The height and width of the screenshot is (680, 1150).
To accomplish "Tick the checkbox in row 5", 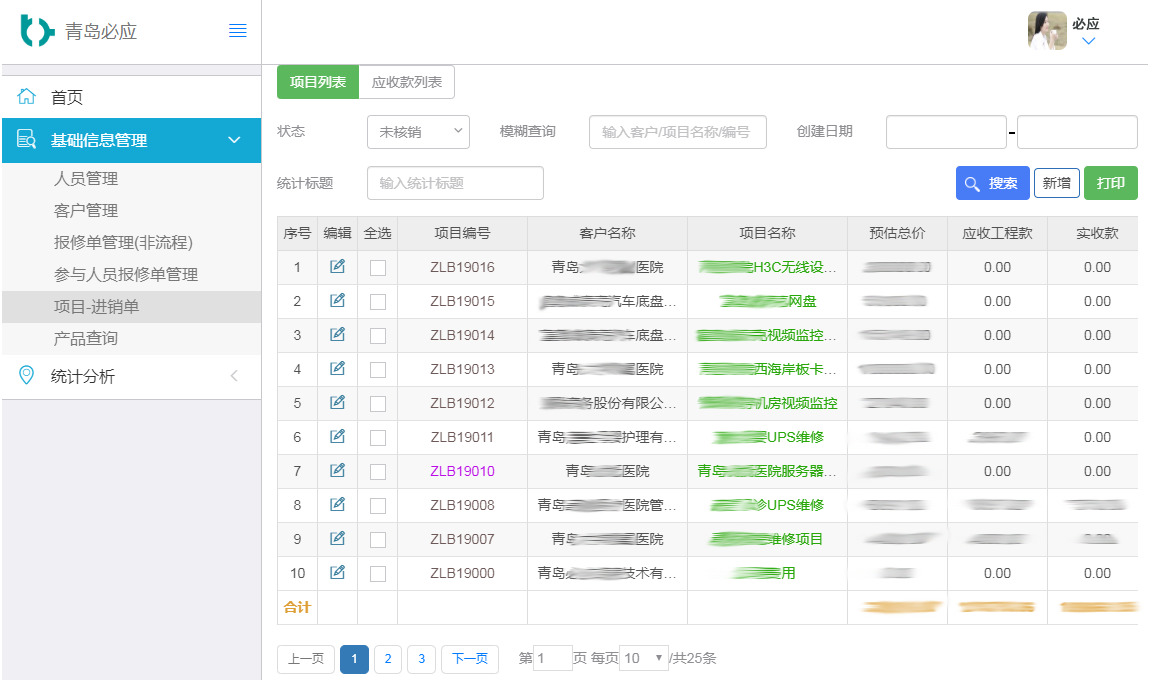I will [x=377, y=404].
